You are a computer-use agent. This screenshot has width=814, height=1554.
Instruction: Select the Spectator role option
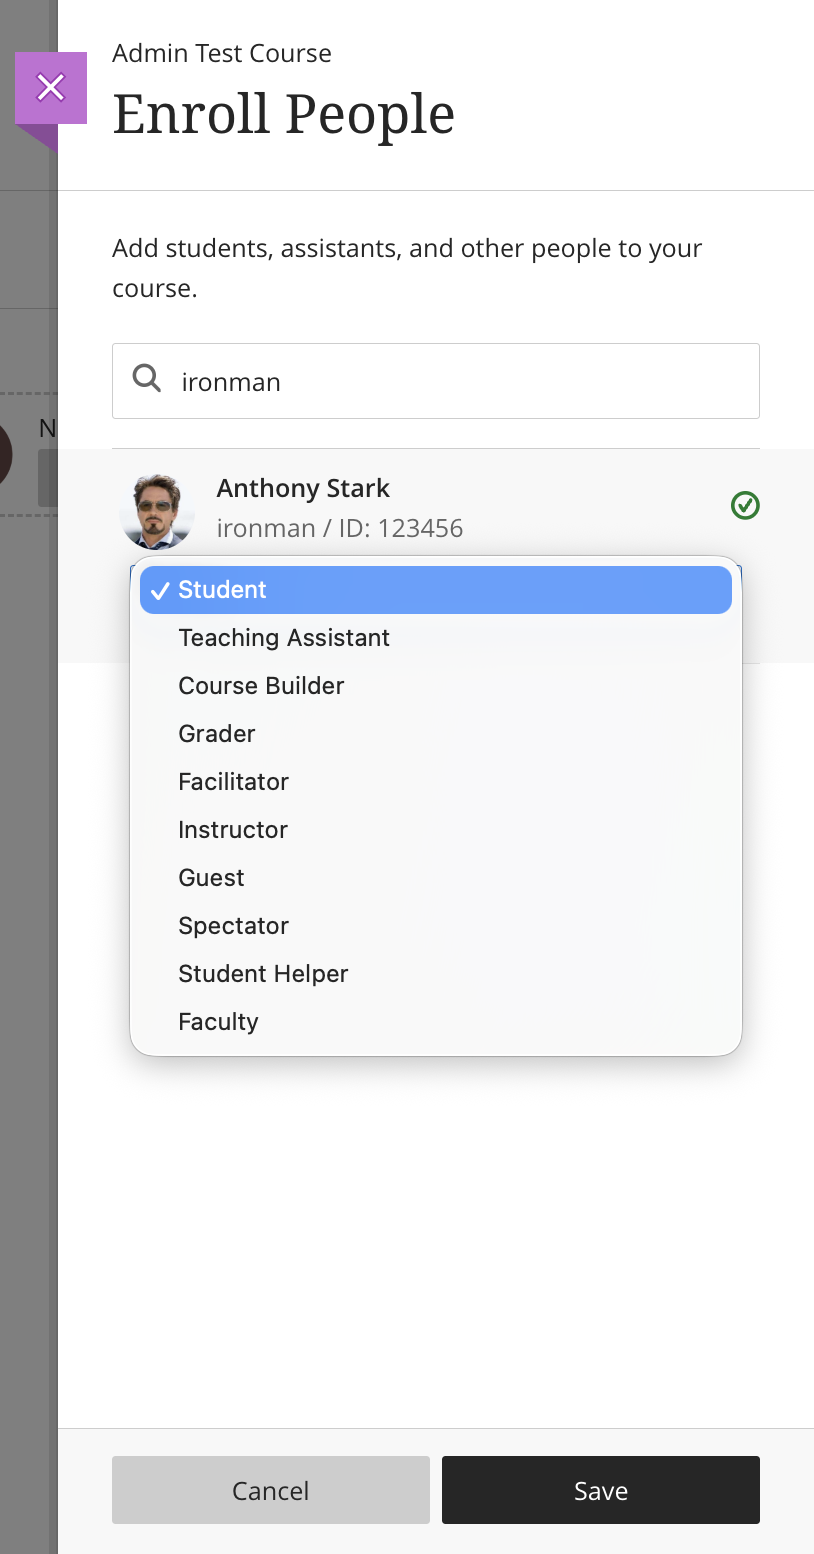(233, 926)
